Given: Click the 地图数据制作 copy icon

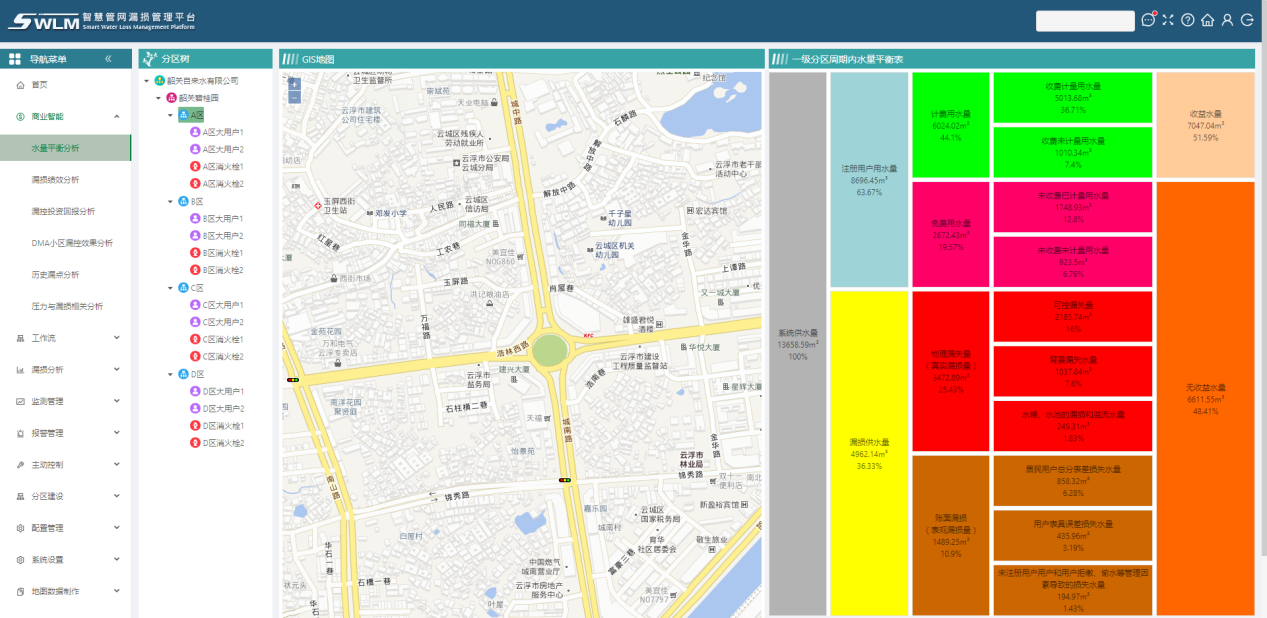Looking at the screenshot, I should pyautogui.click(x=20, y=591).
